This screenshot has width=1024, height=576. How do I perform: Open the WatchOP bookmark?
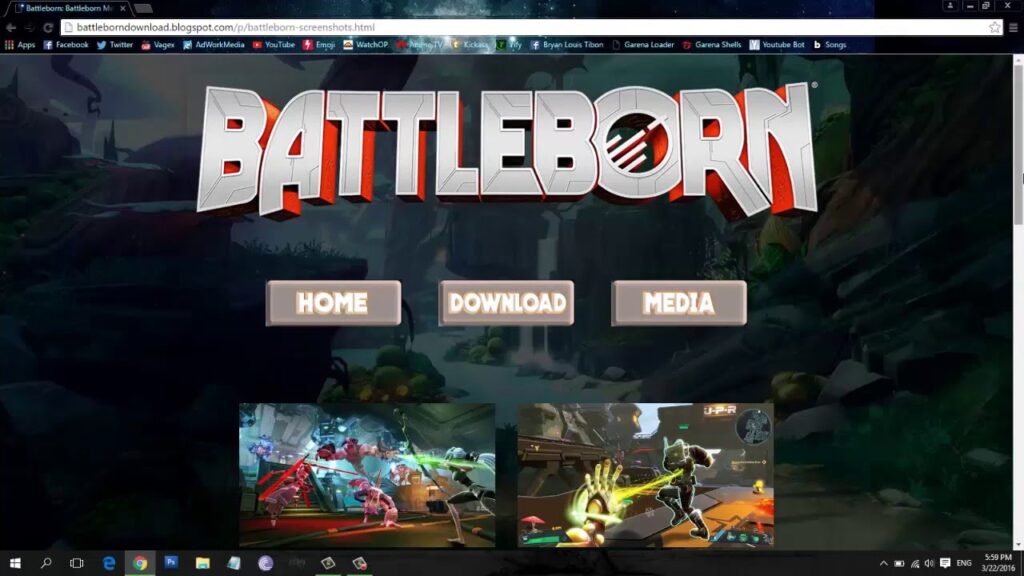[366, 45]
